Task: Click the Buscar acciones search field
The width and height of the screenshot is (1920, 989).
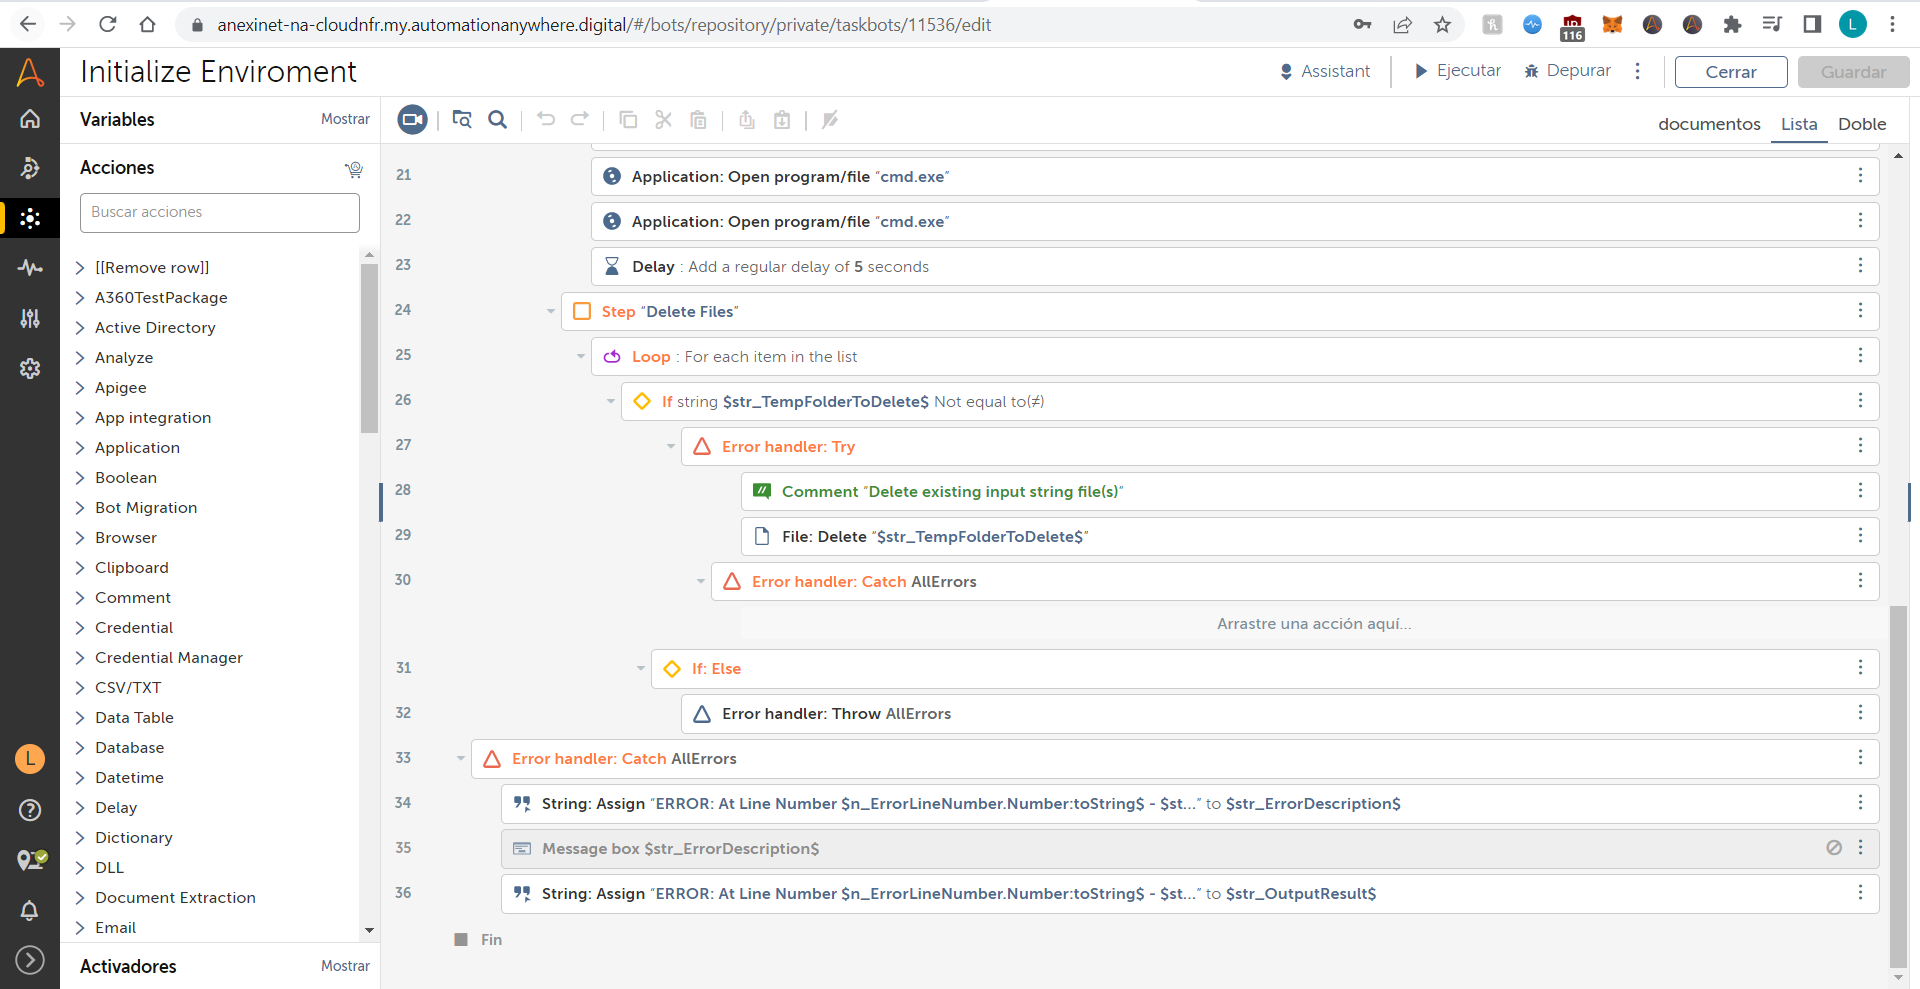Action: tap(220, 212)
